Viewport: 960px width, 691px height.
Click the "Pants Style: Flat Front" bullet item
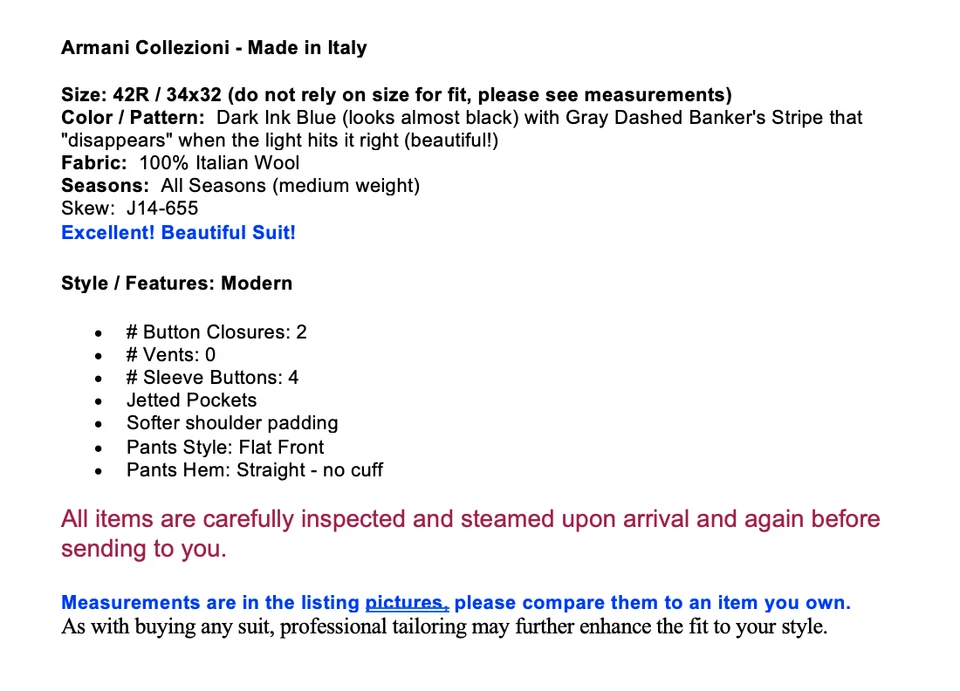pos(225,447)
